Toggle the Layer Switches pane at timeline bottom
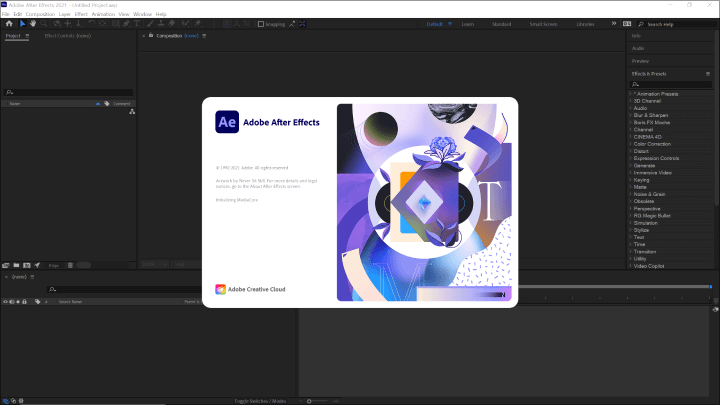The width and height of the screenshot is (720, 405). pyautogui.click(x=6, y=401)
